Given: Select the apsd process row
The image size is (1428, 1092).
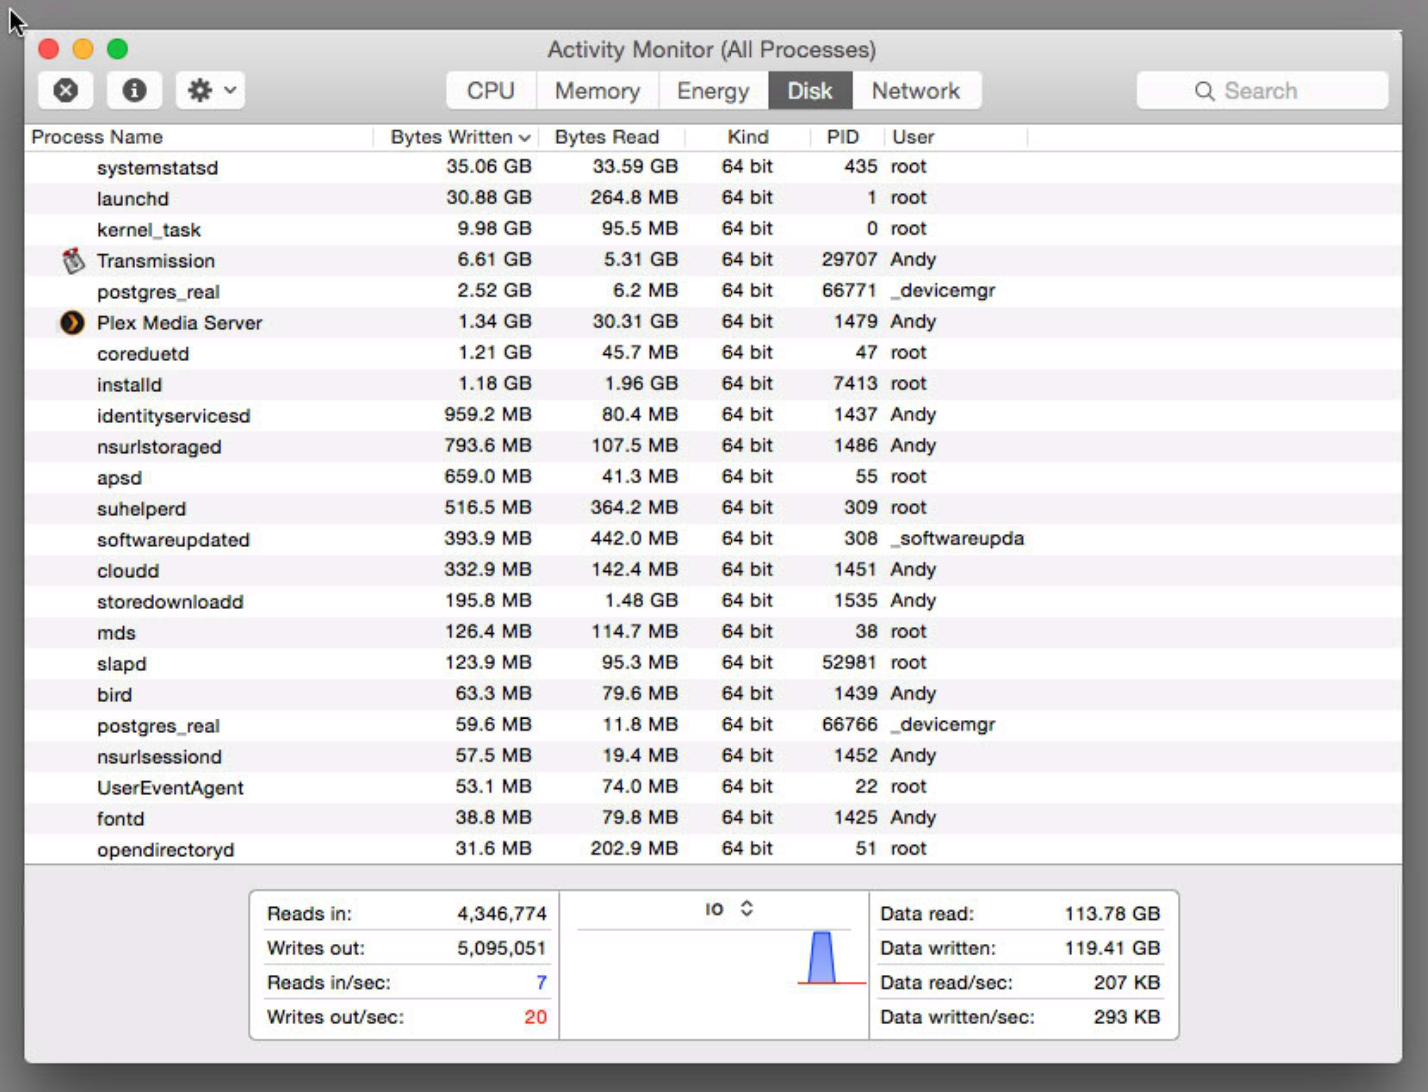Looking at the screenshot, I should (713, 477).
